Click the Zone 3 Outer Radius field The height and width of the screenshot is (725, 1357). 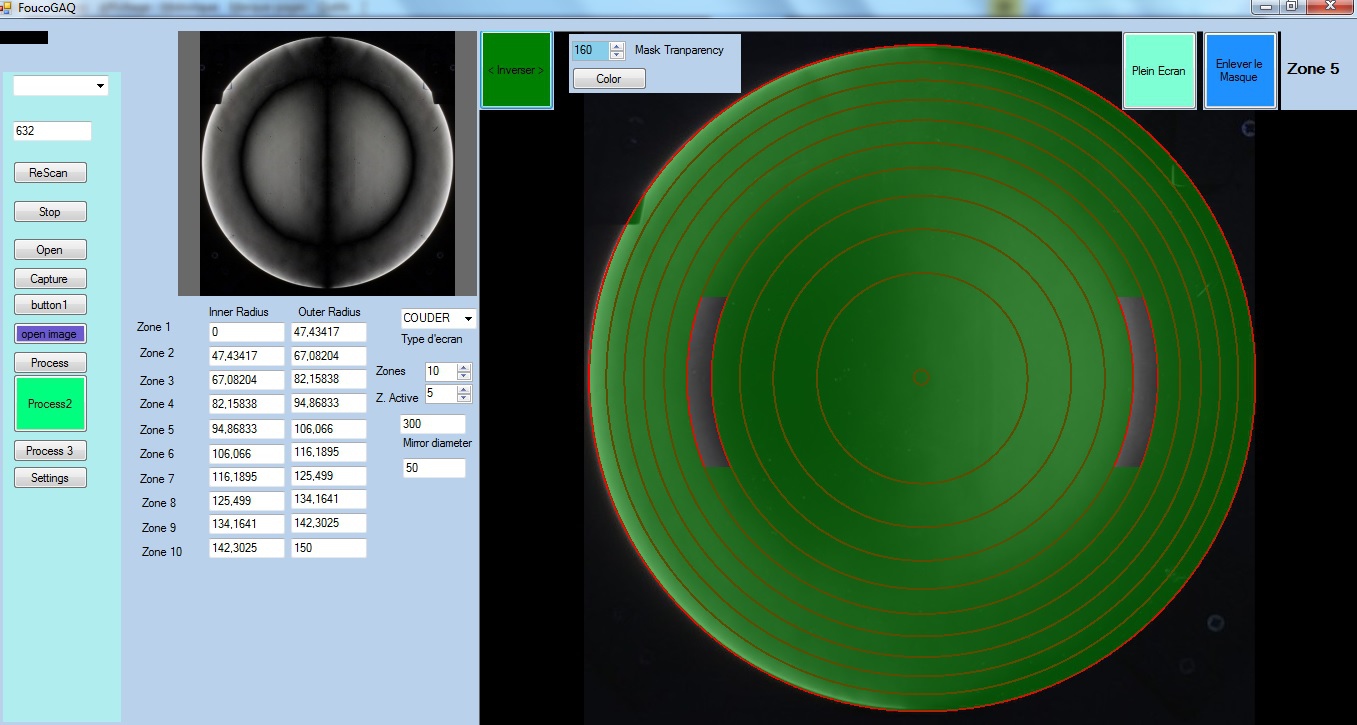pos(329,380)
